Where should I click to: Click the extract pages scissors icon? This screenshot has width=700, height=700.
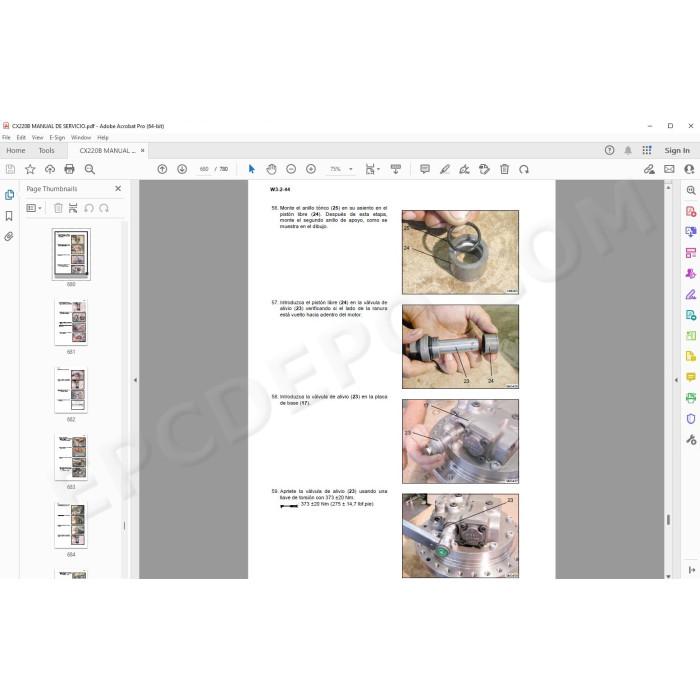click(x=73, y=208)
